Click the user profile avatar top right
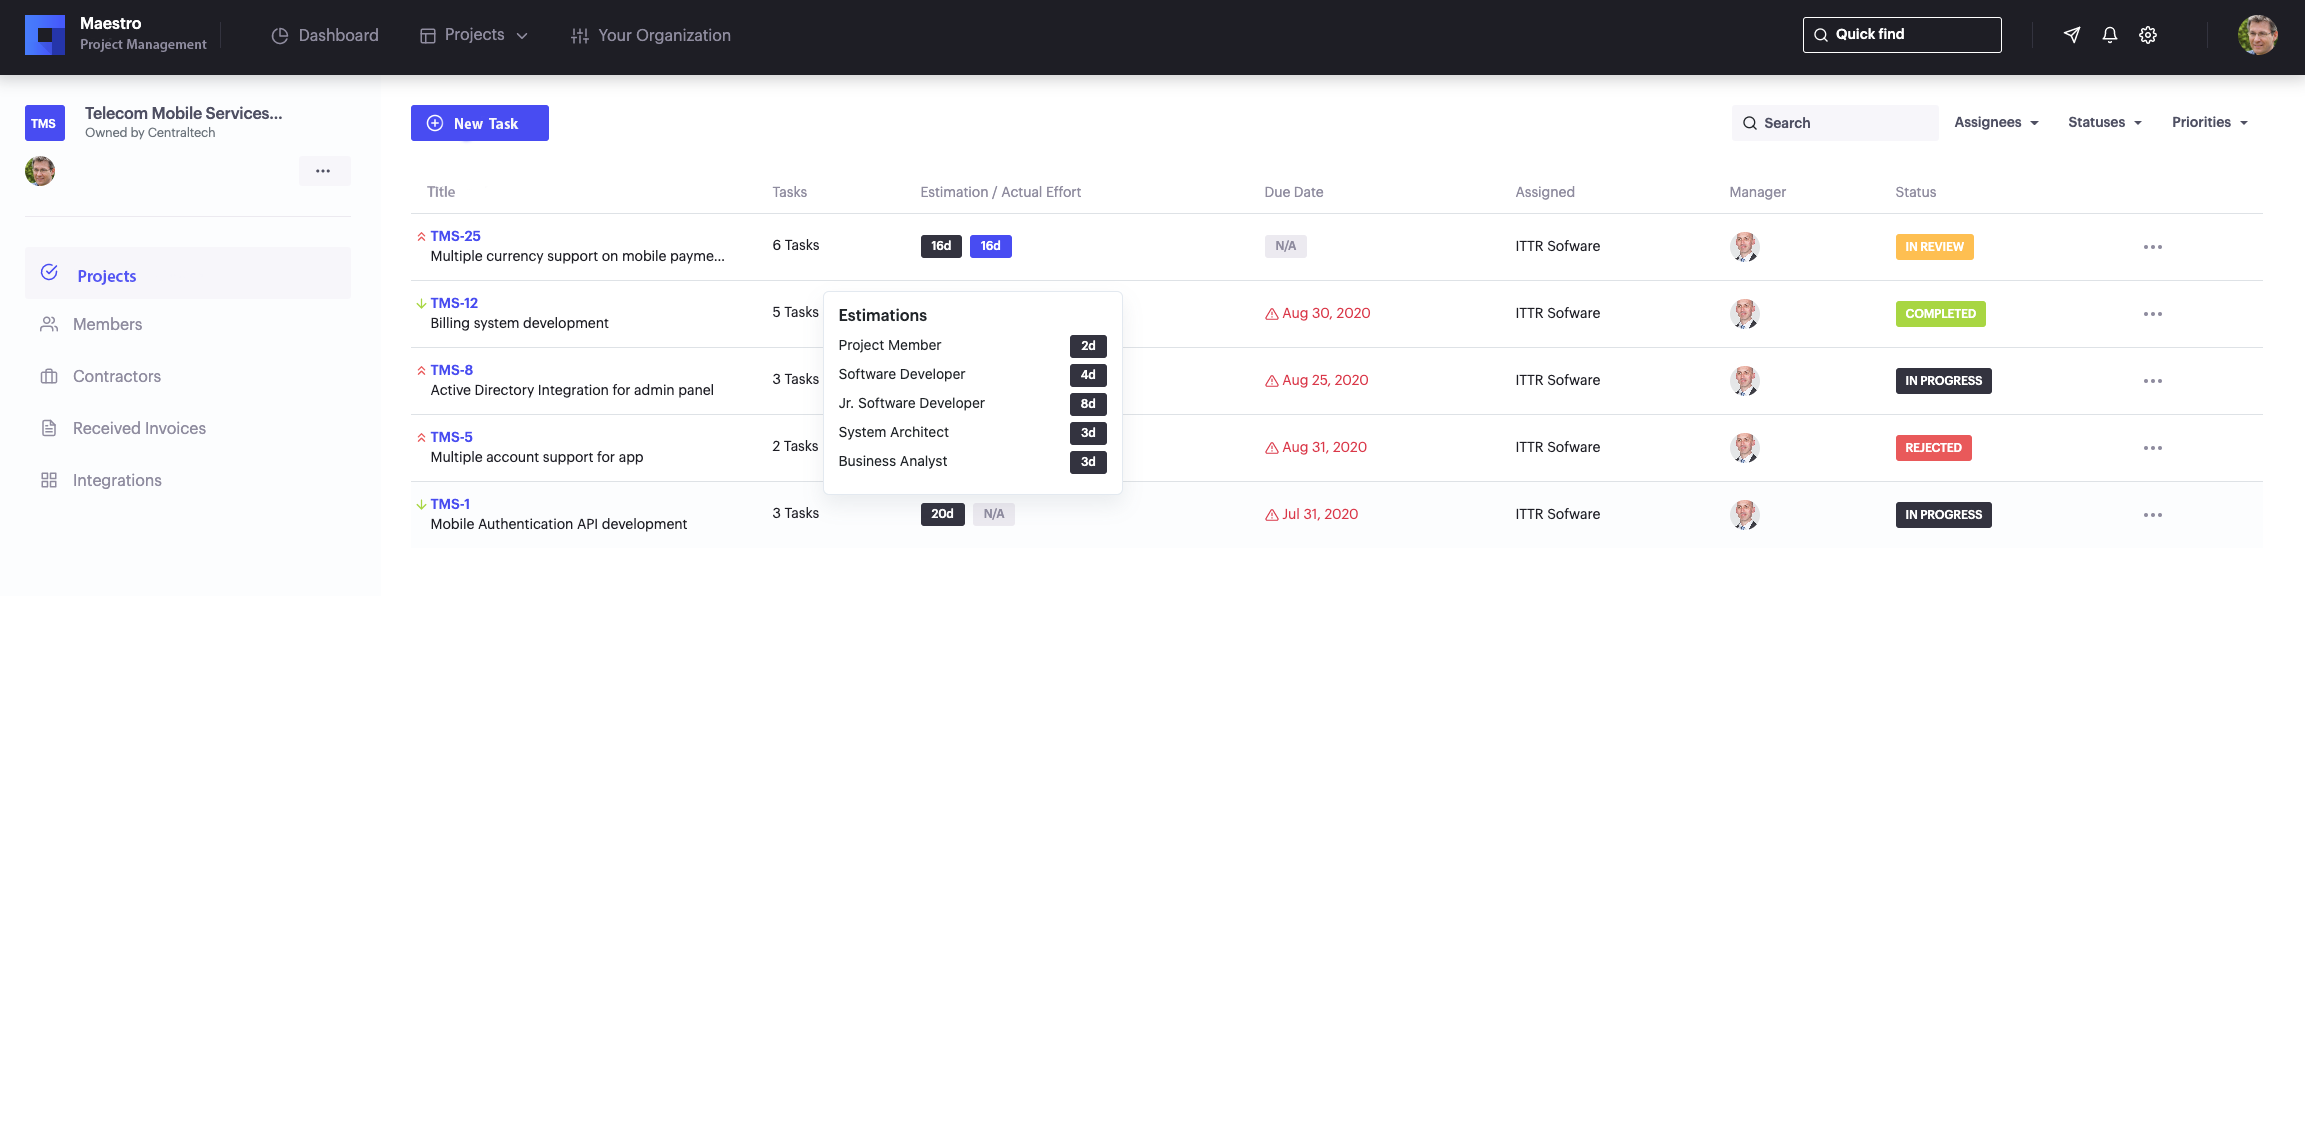 (x=2257, y=35)
